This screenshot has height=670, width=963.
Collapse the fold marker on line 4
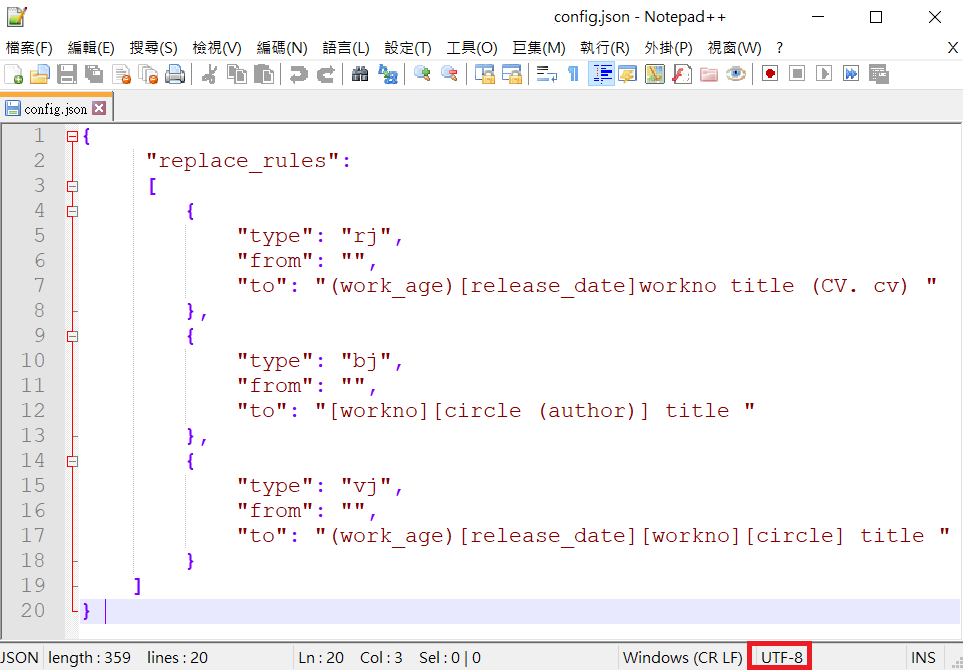click(x=72, y=210)
